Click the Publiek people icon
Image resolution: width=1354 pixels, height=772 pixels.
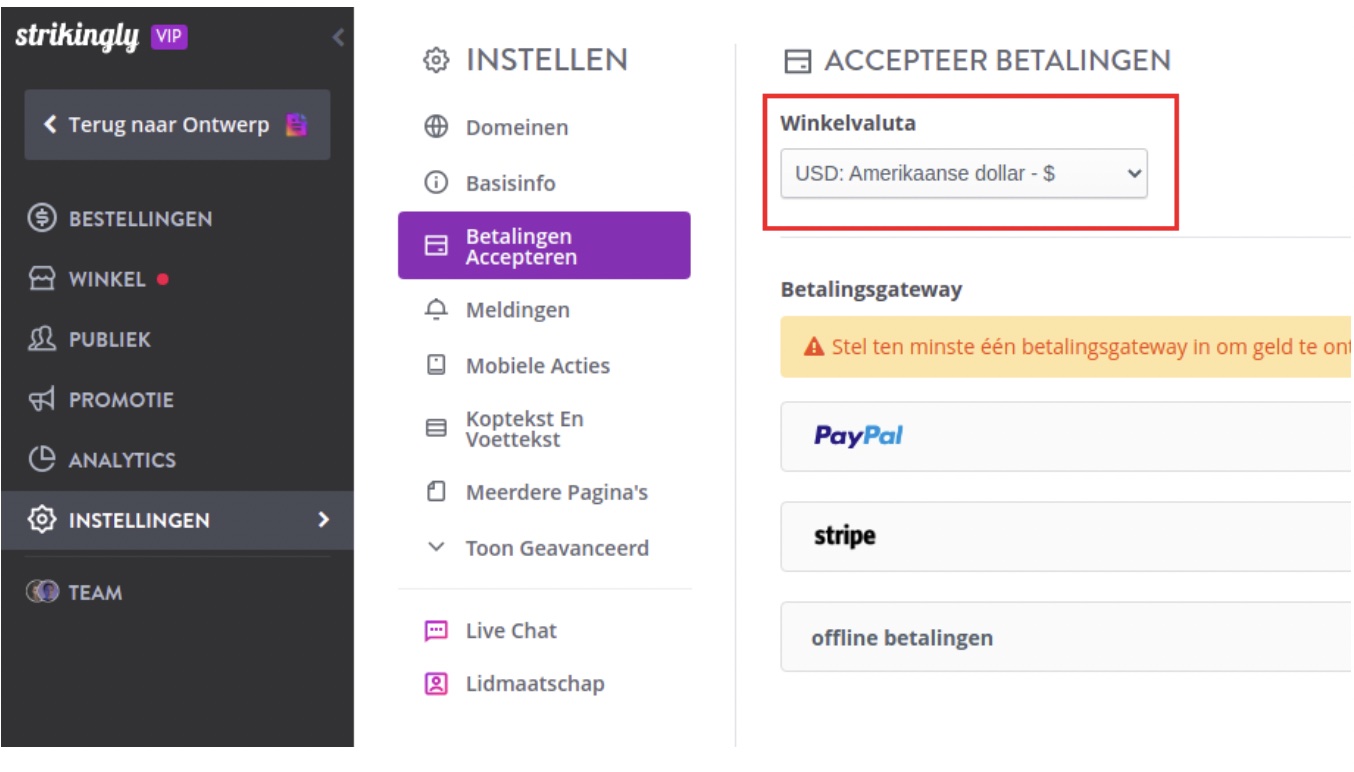point(42,339)
